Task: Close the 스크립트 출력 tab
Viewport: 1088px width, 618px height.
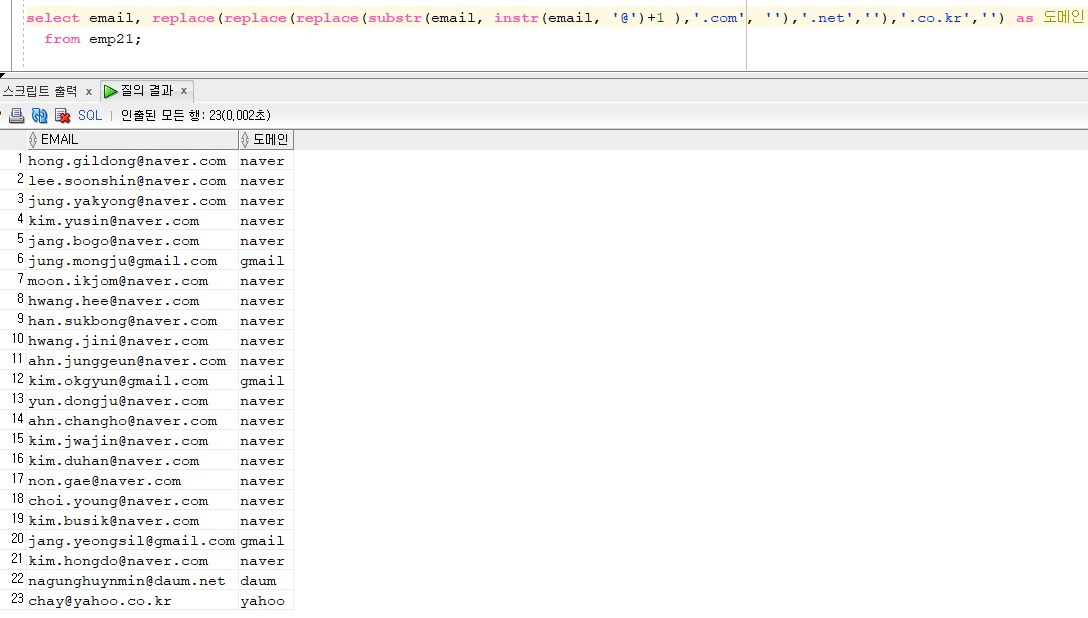Action: tap(89, 92)
